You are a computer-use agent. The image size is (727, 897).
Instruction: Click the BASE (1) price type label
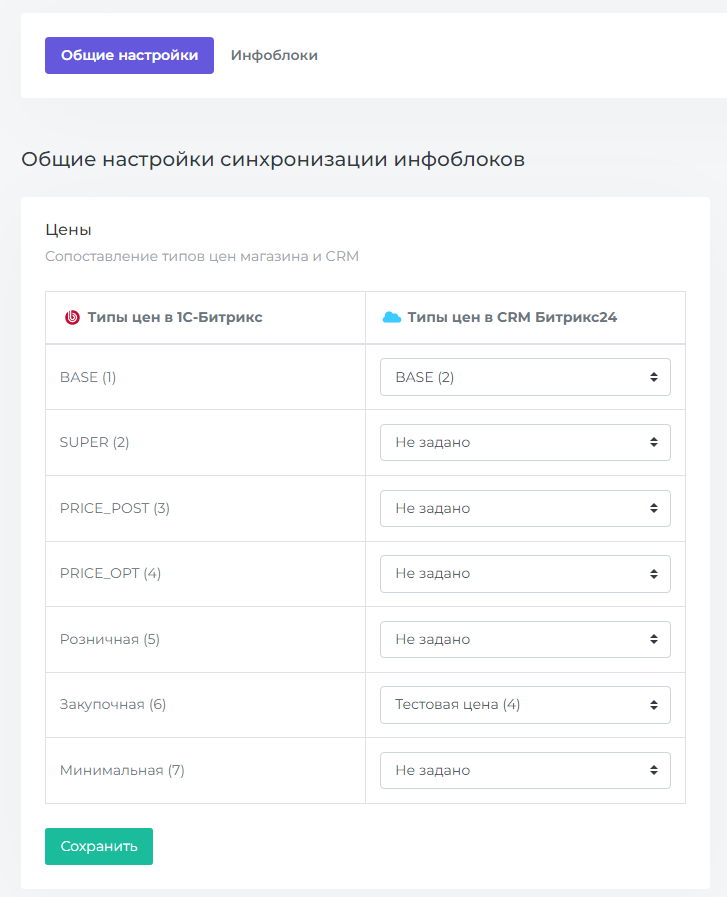[88, 377]
